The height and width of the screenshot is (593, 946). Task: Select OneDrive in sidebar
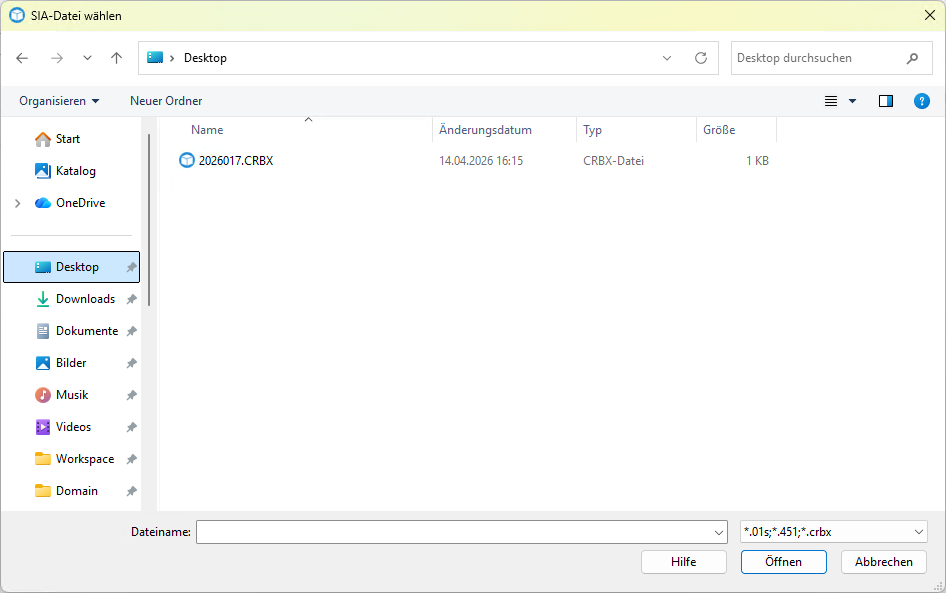click(x=80, y=203)
